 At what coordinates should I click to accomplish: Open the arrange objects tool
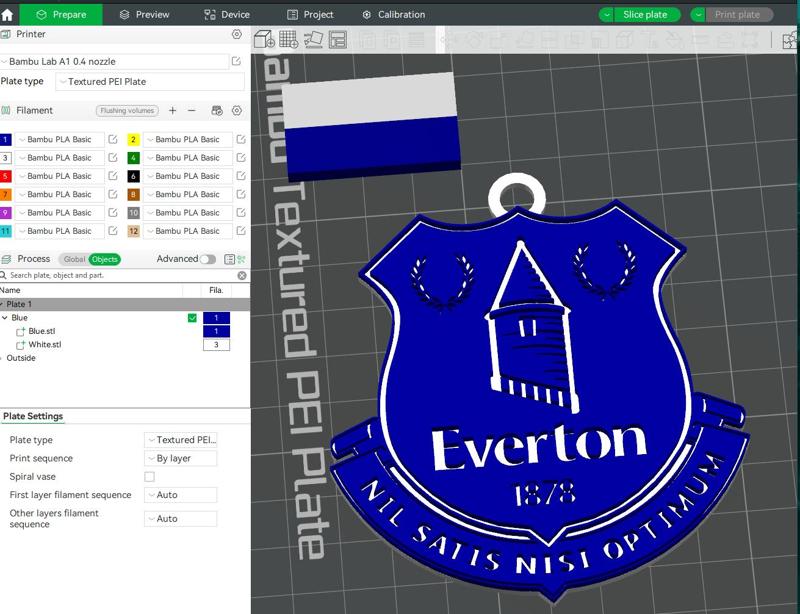coord(340,40)
